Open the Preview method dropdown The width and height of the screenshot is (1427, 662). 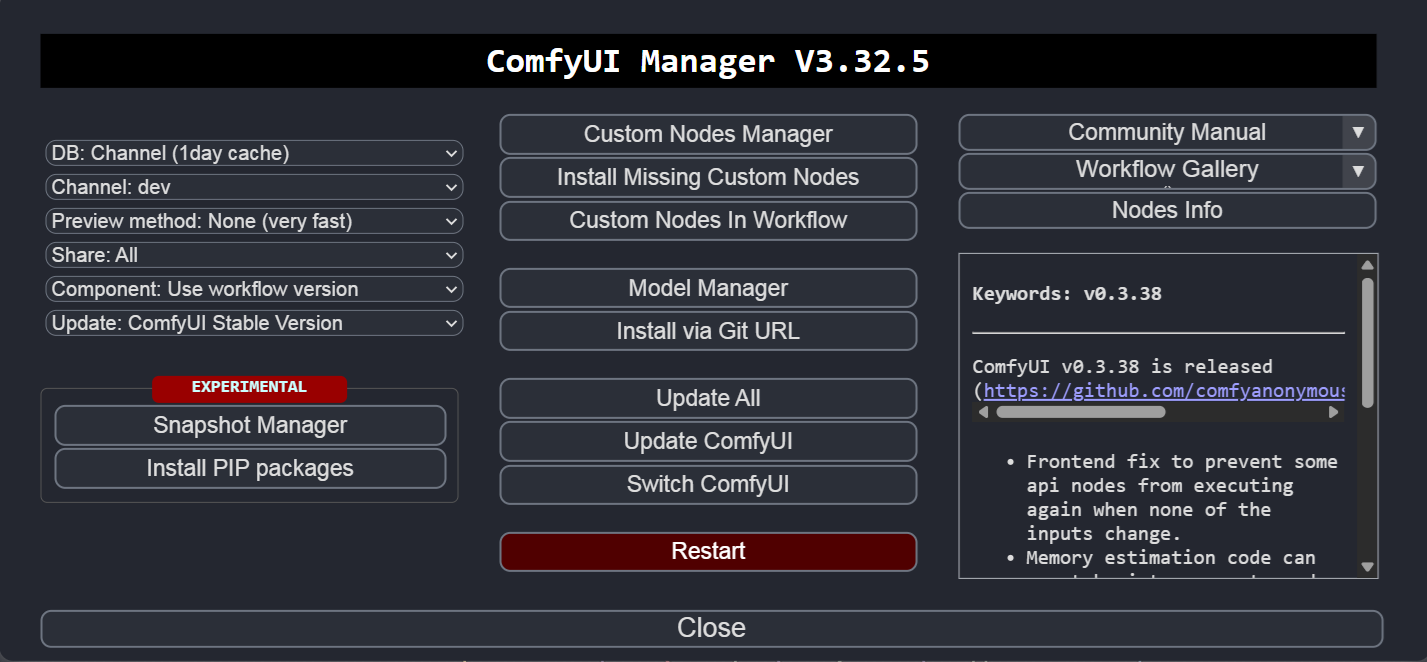pyautogui.click(x=254, y=221)
